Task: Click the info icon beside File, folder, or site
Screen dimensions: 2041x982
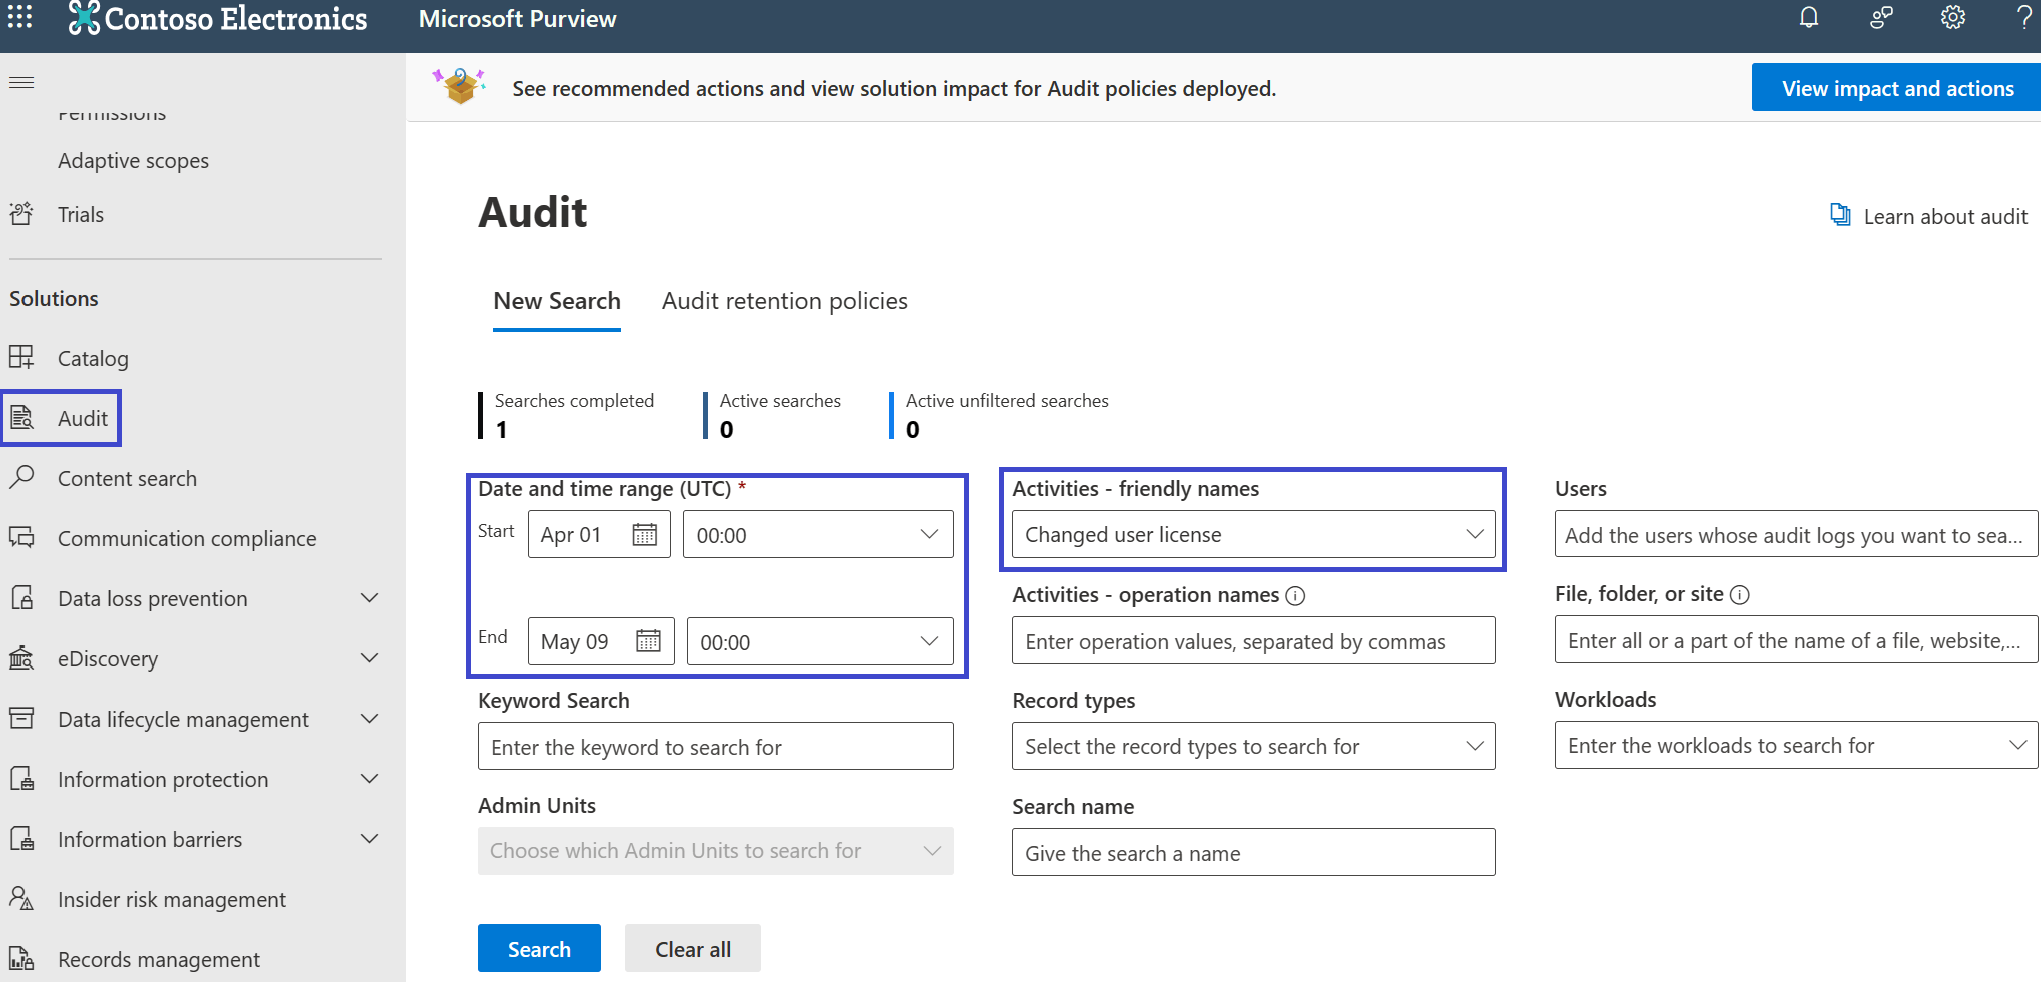Action: [x=1740, y=595]
